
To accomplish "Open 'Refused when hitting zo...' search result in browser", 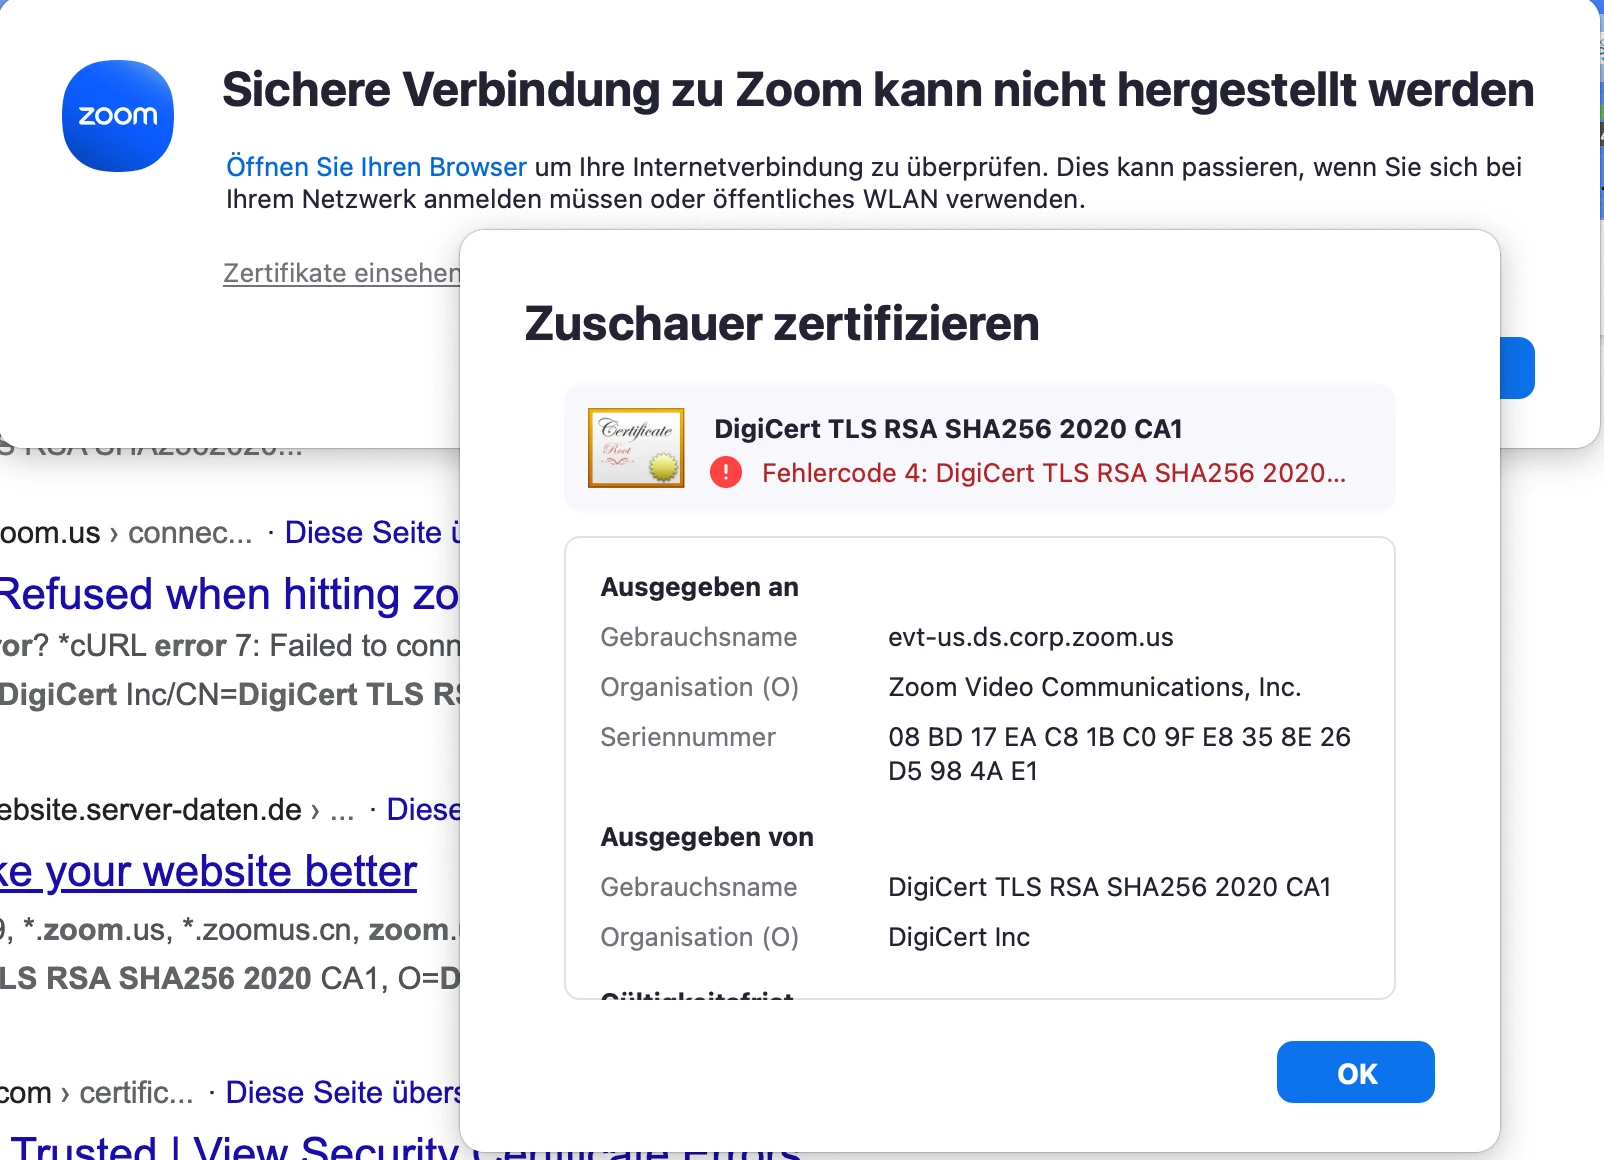I will 229,594.
